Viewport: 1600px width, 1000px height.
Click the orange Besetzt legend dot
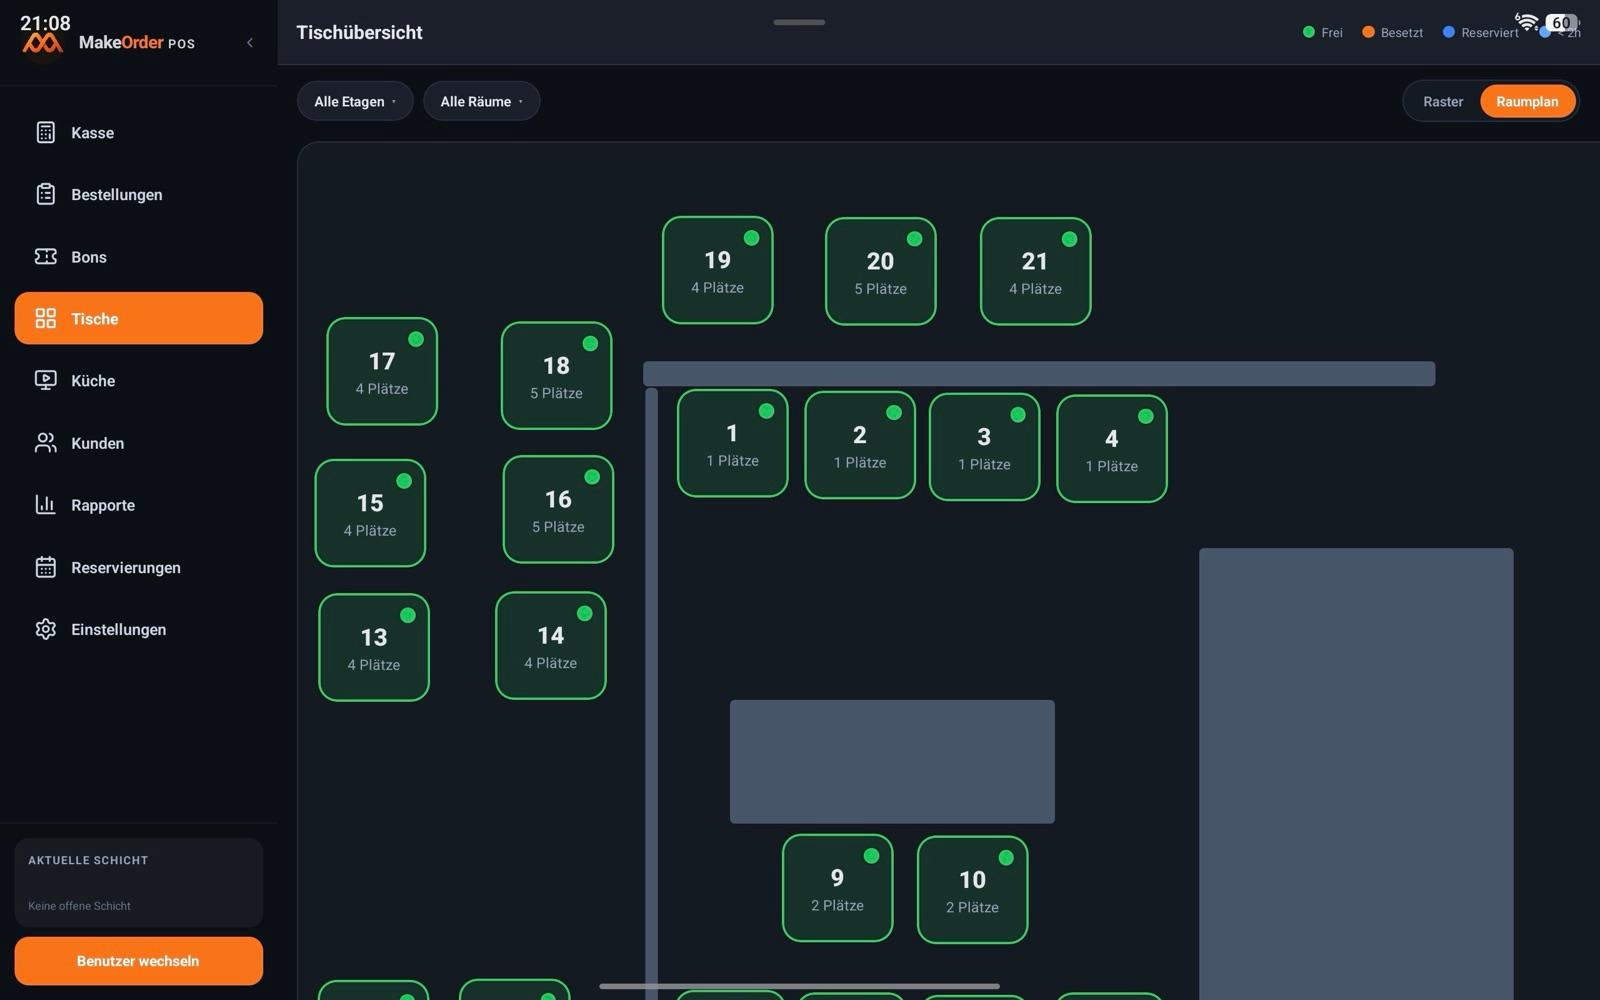pos(1368,32)
